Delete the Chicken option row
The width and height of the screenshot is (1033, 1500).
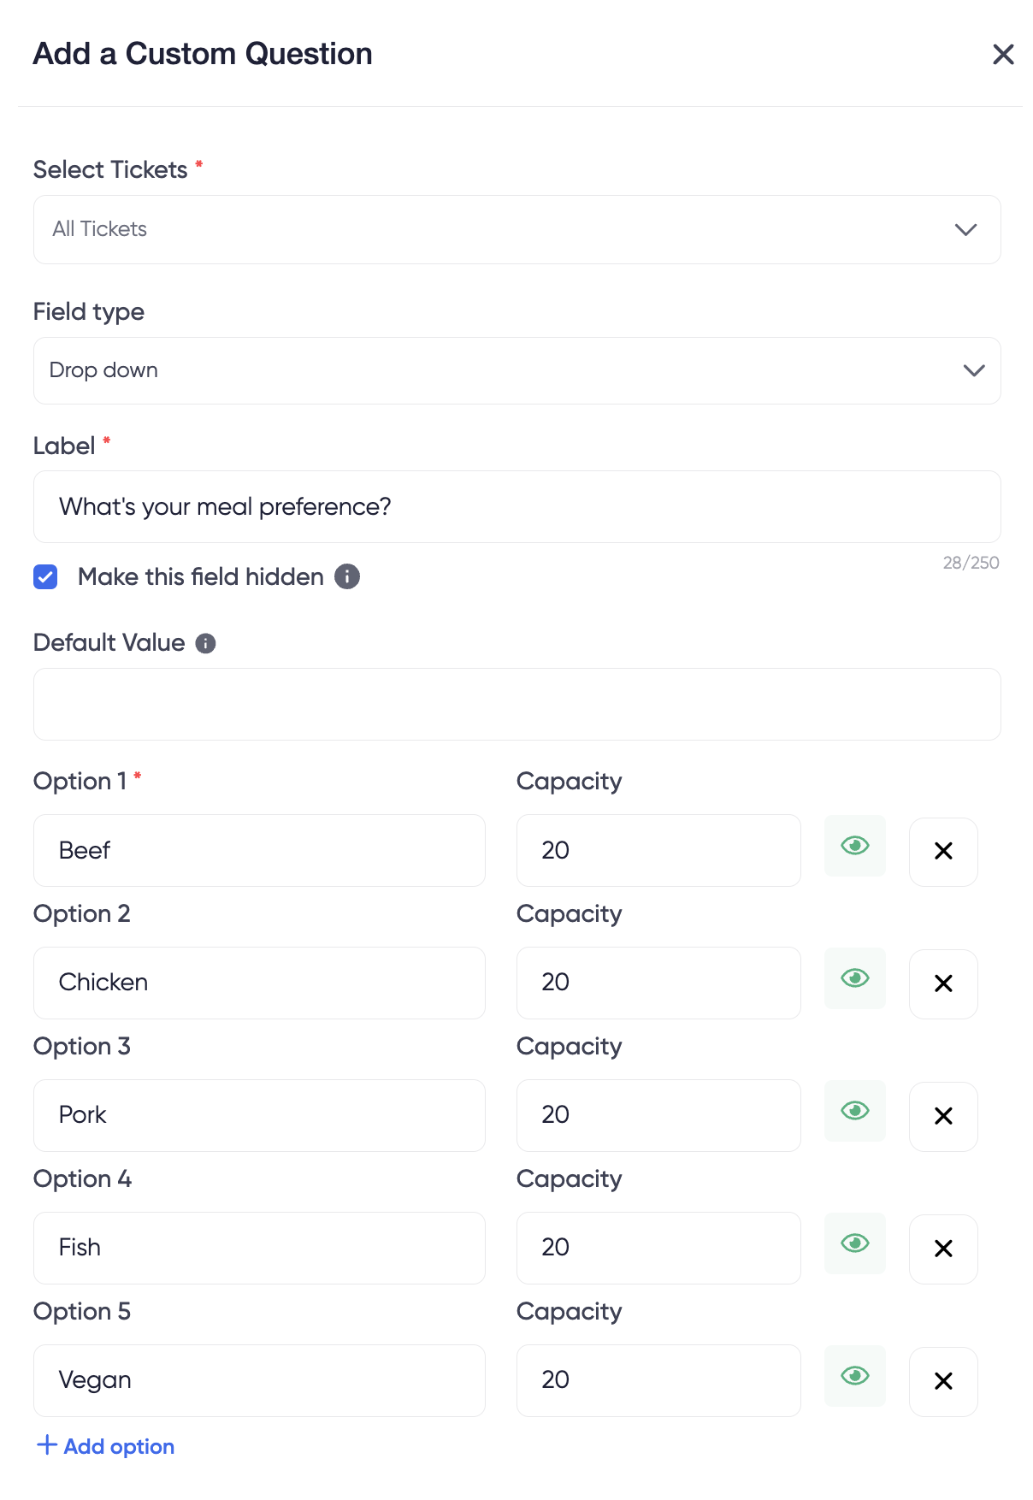point(943,983)
